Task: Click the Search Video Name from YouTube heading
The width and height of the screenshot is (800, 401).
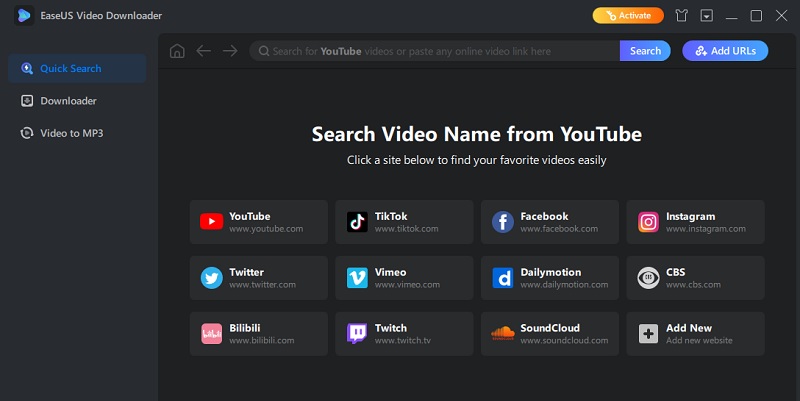Action: [x=477, y=134]
